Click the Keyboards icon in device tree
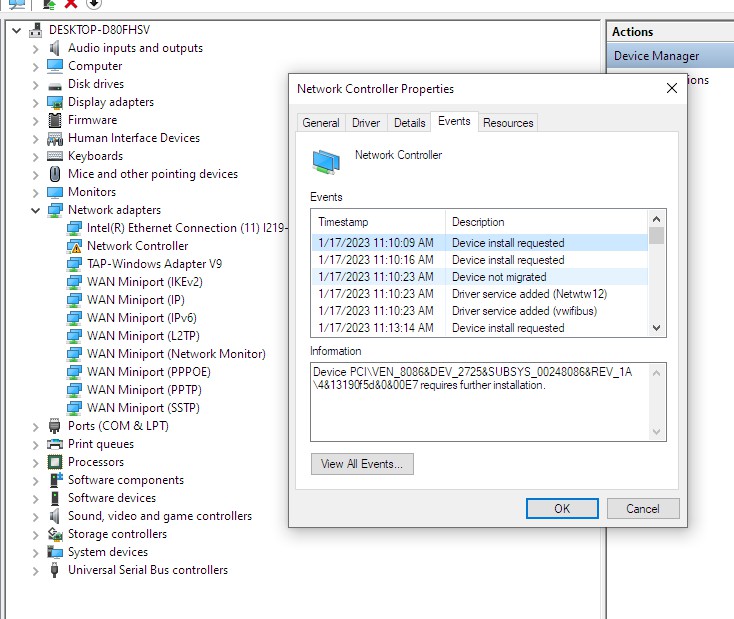This screenshot has width=734, height=619. [x=56, y=156]
